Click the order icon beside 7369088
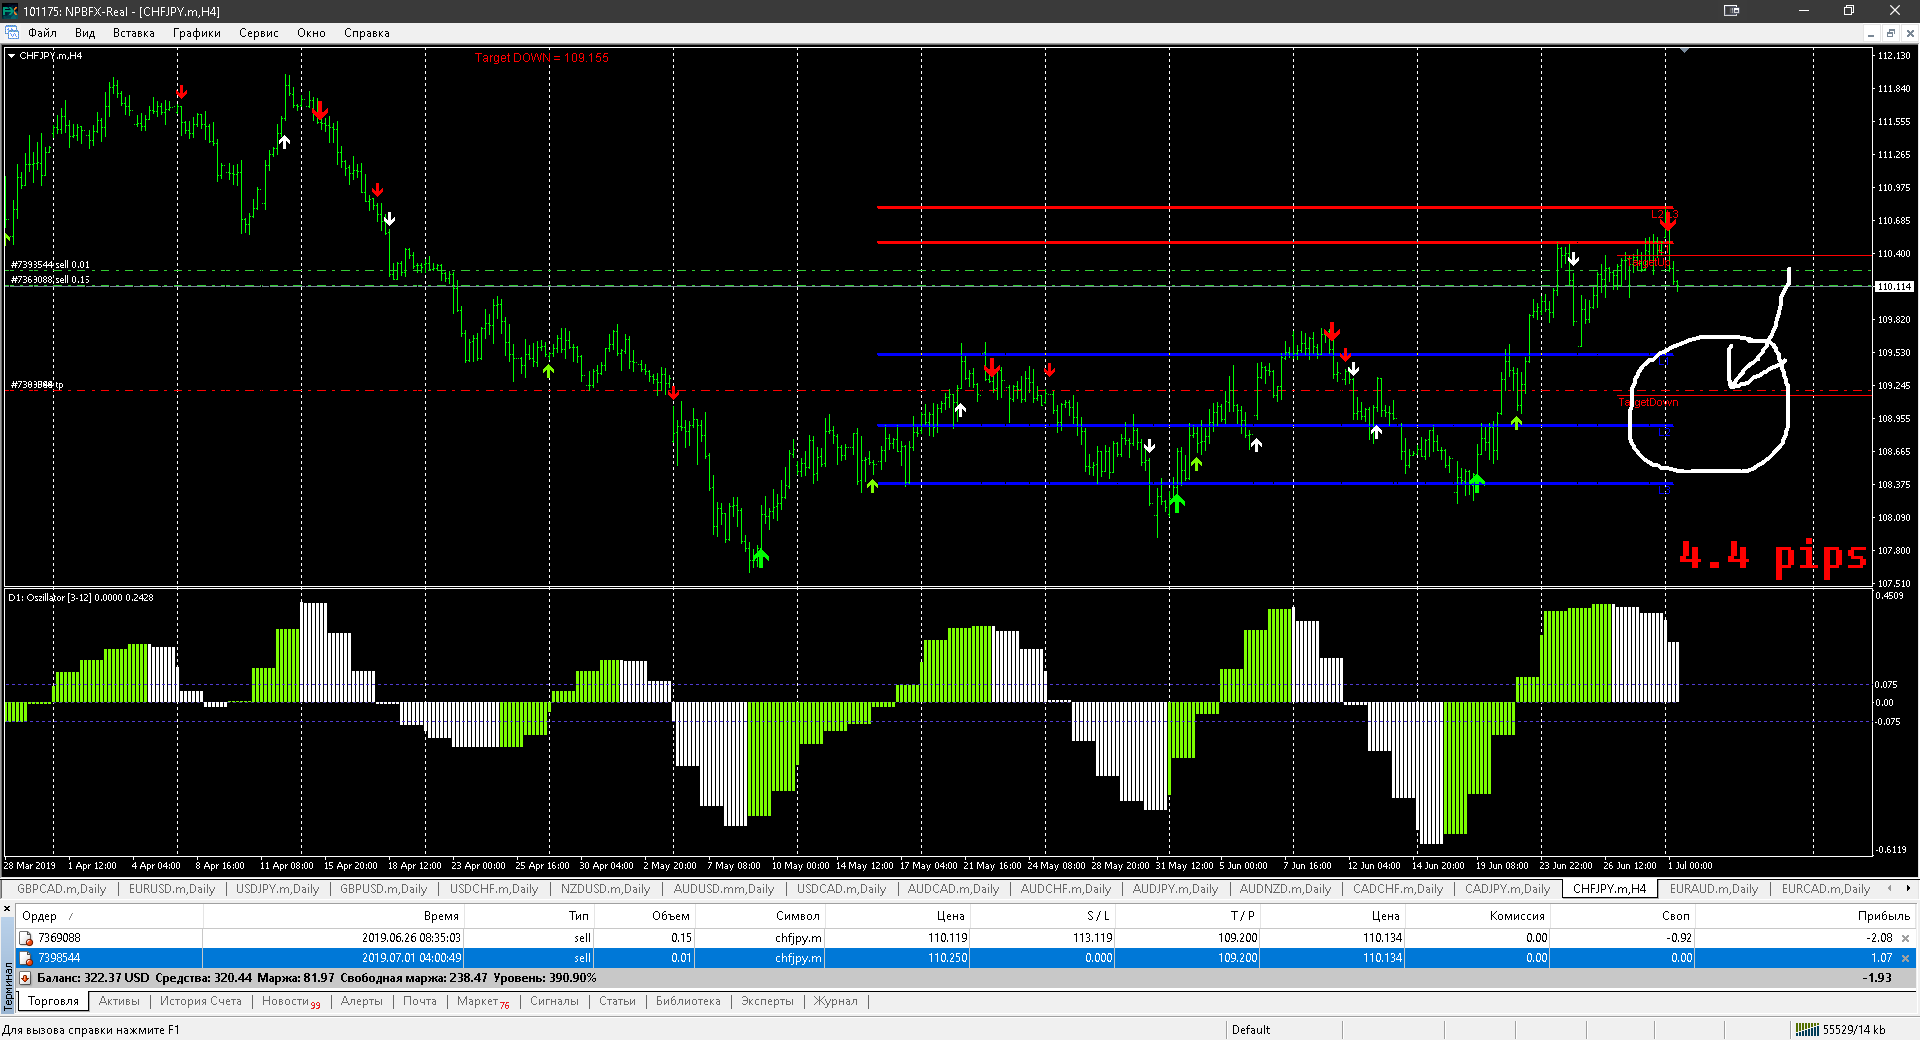The width and height of the screenshot is (1920, 1040). click(x=26, y=938)
